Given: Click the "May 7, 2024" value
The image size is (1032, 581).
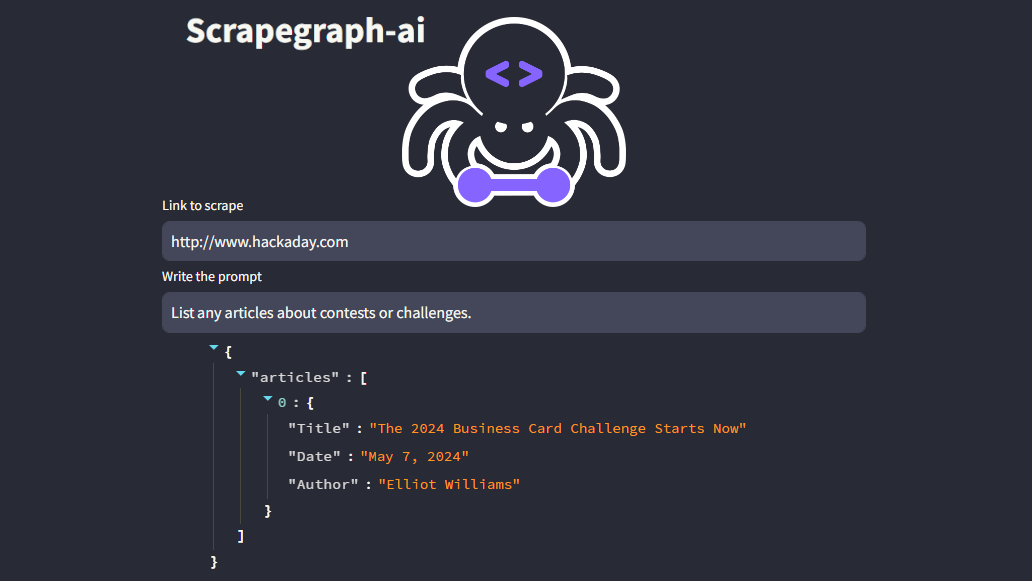Looking at the screenshot, I should (x=415, y=457).
